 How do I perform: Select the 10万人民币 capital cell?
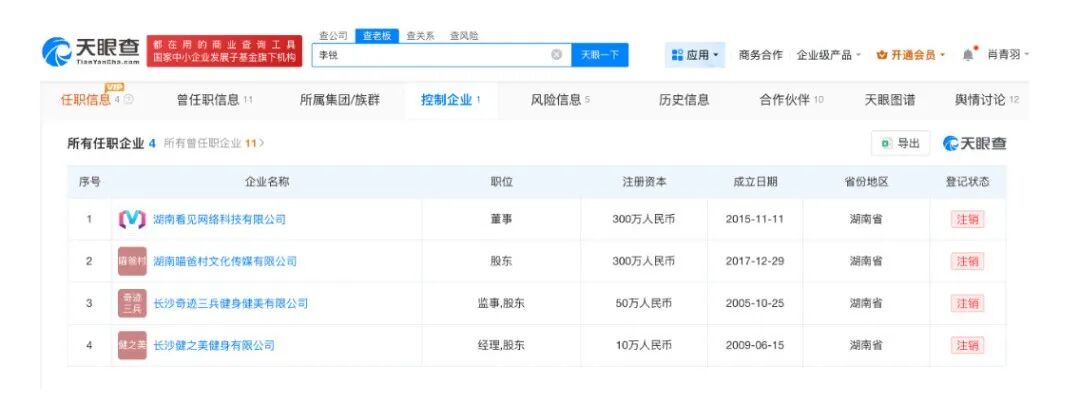[x=644, y=345]
